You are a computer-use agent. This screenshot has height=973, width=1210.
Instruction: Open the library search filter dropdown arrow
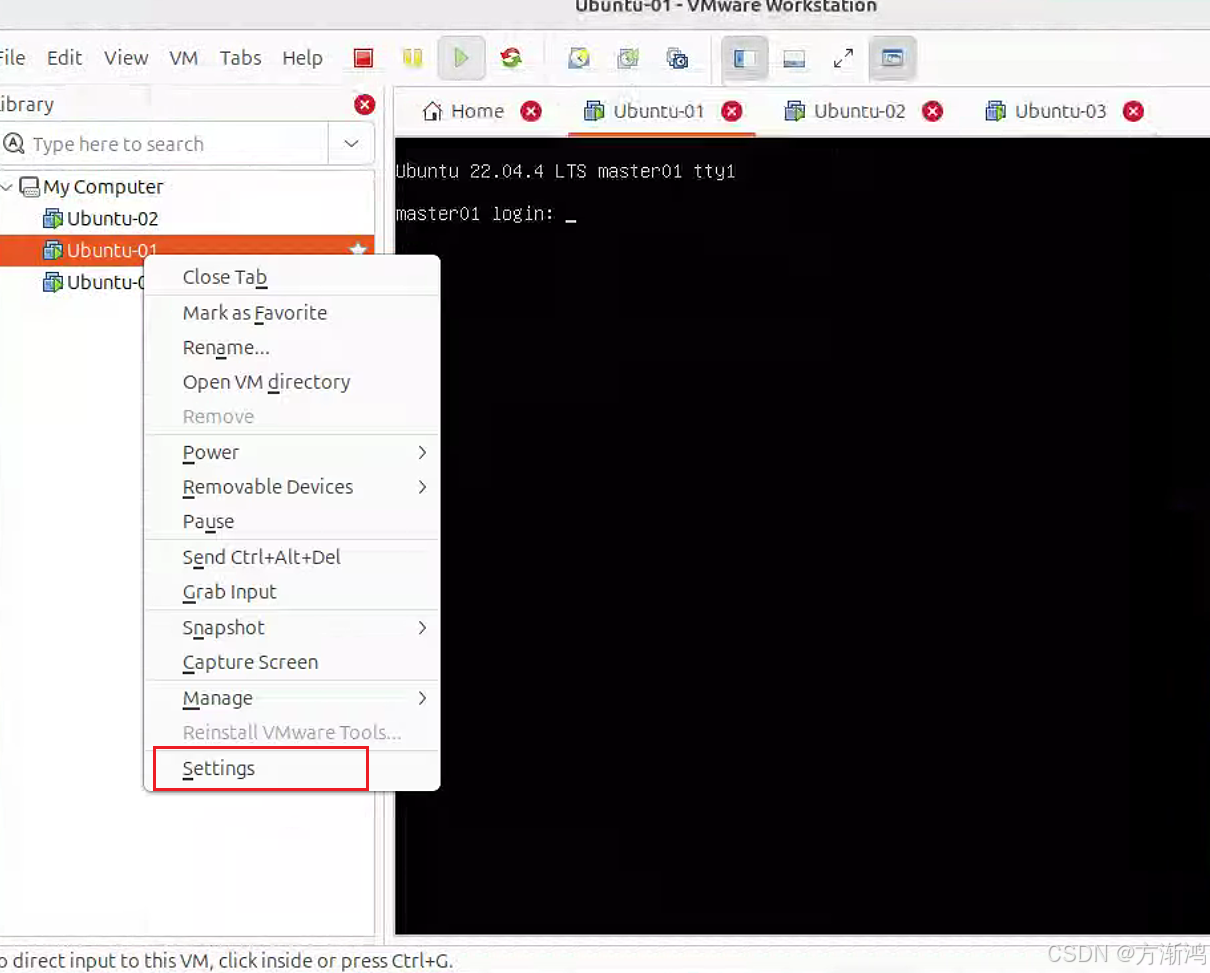click(351, 144)
